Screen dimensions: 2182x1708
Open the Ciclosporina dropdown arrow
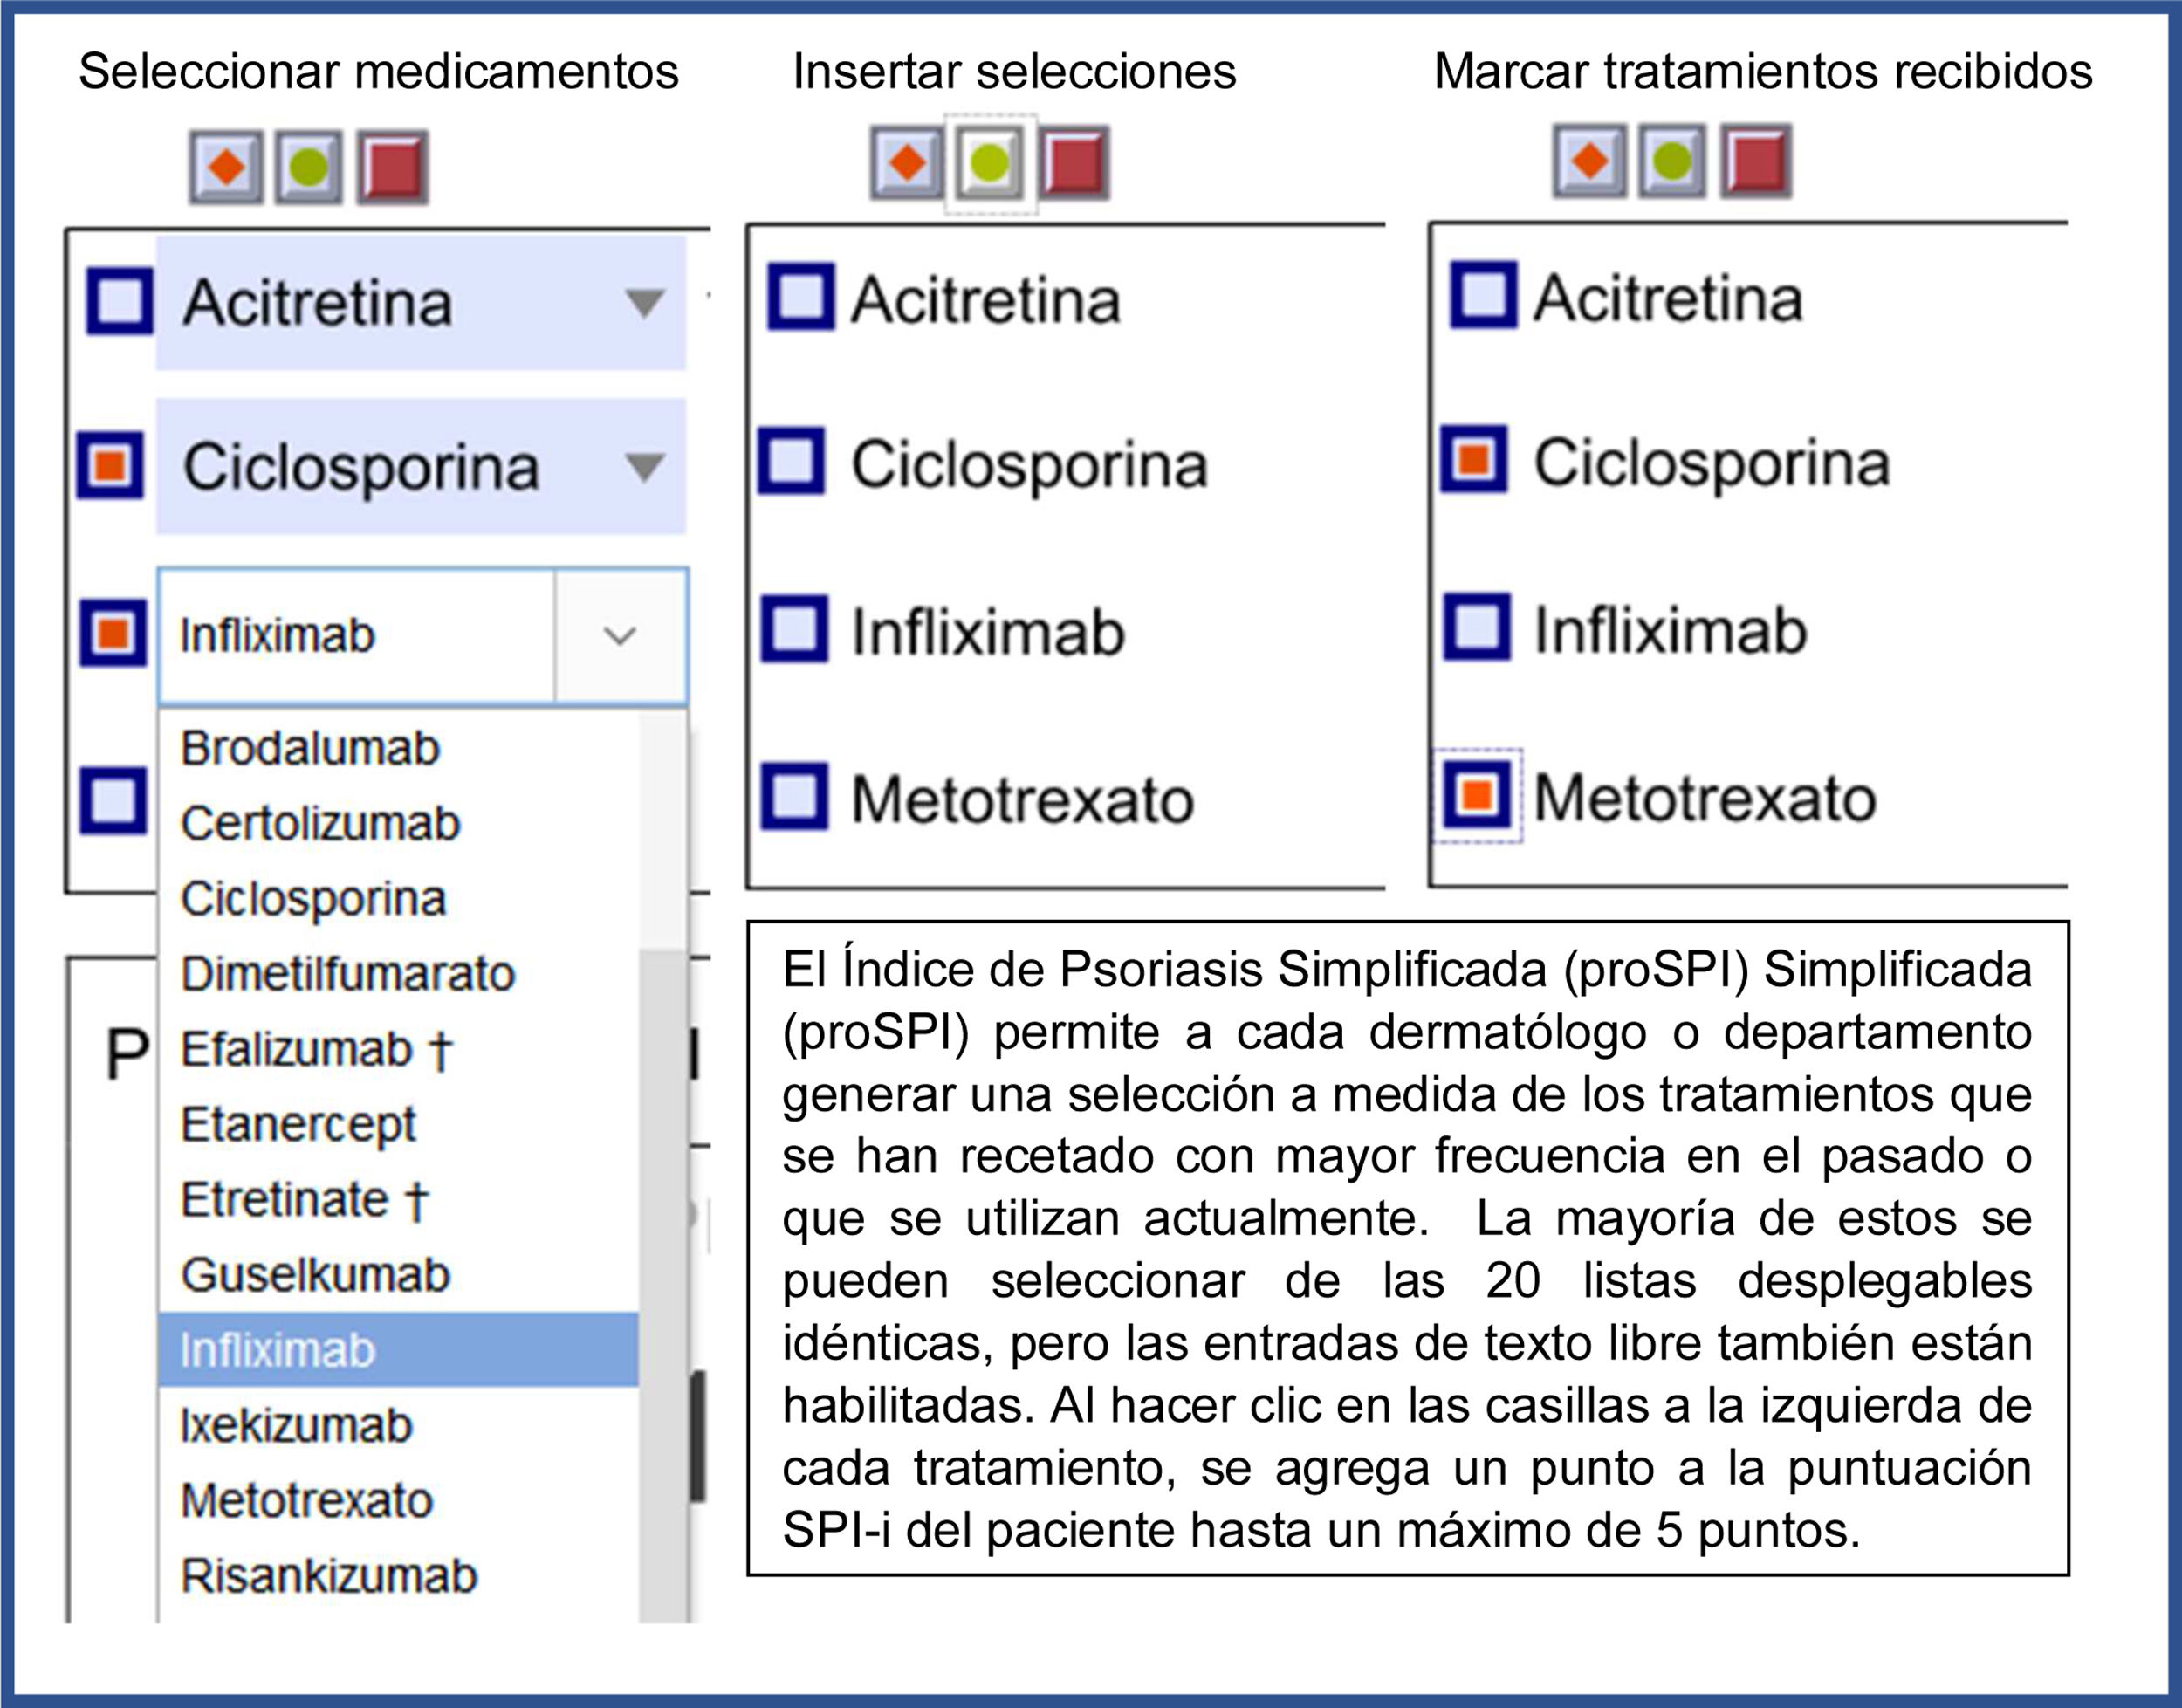[x=644, y=466]
